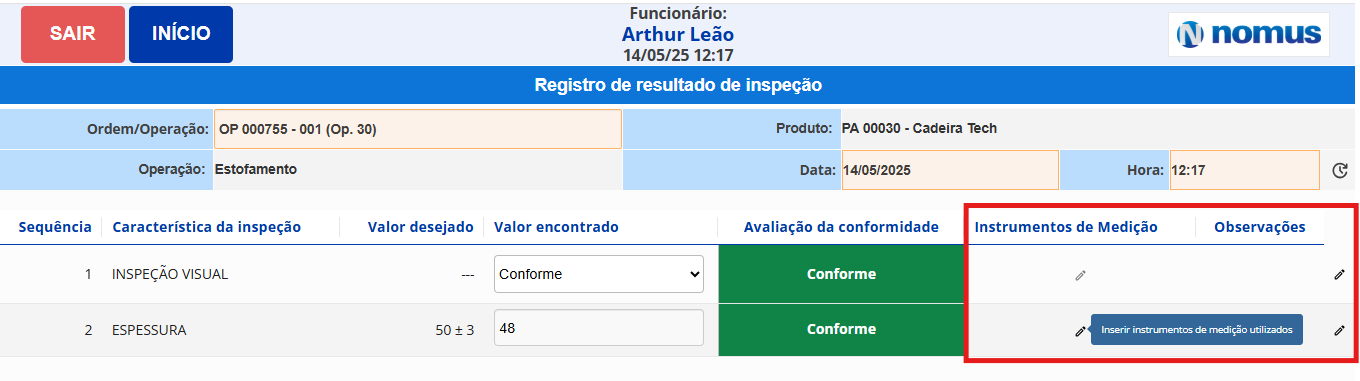The width and height of the screenshot is (1360, 381).
Task: Click the instrument insertion tooltip
Action: click(x=1197, y=329)
